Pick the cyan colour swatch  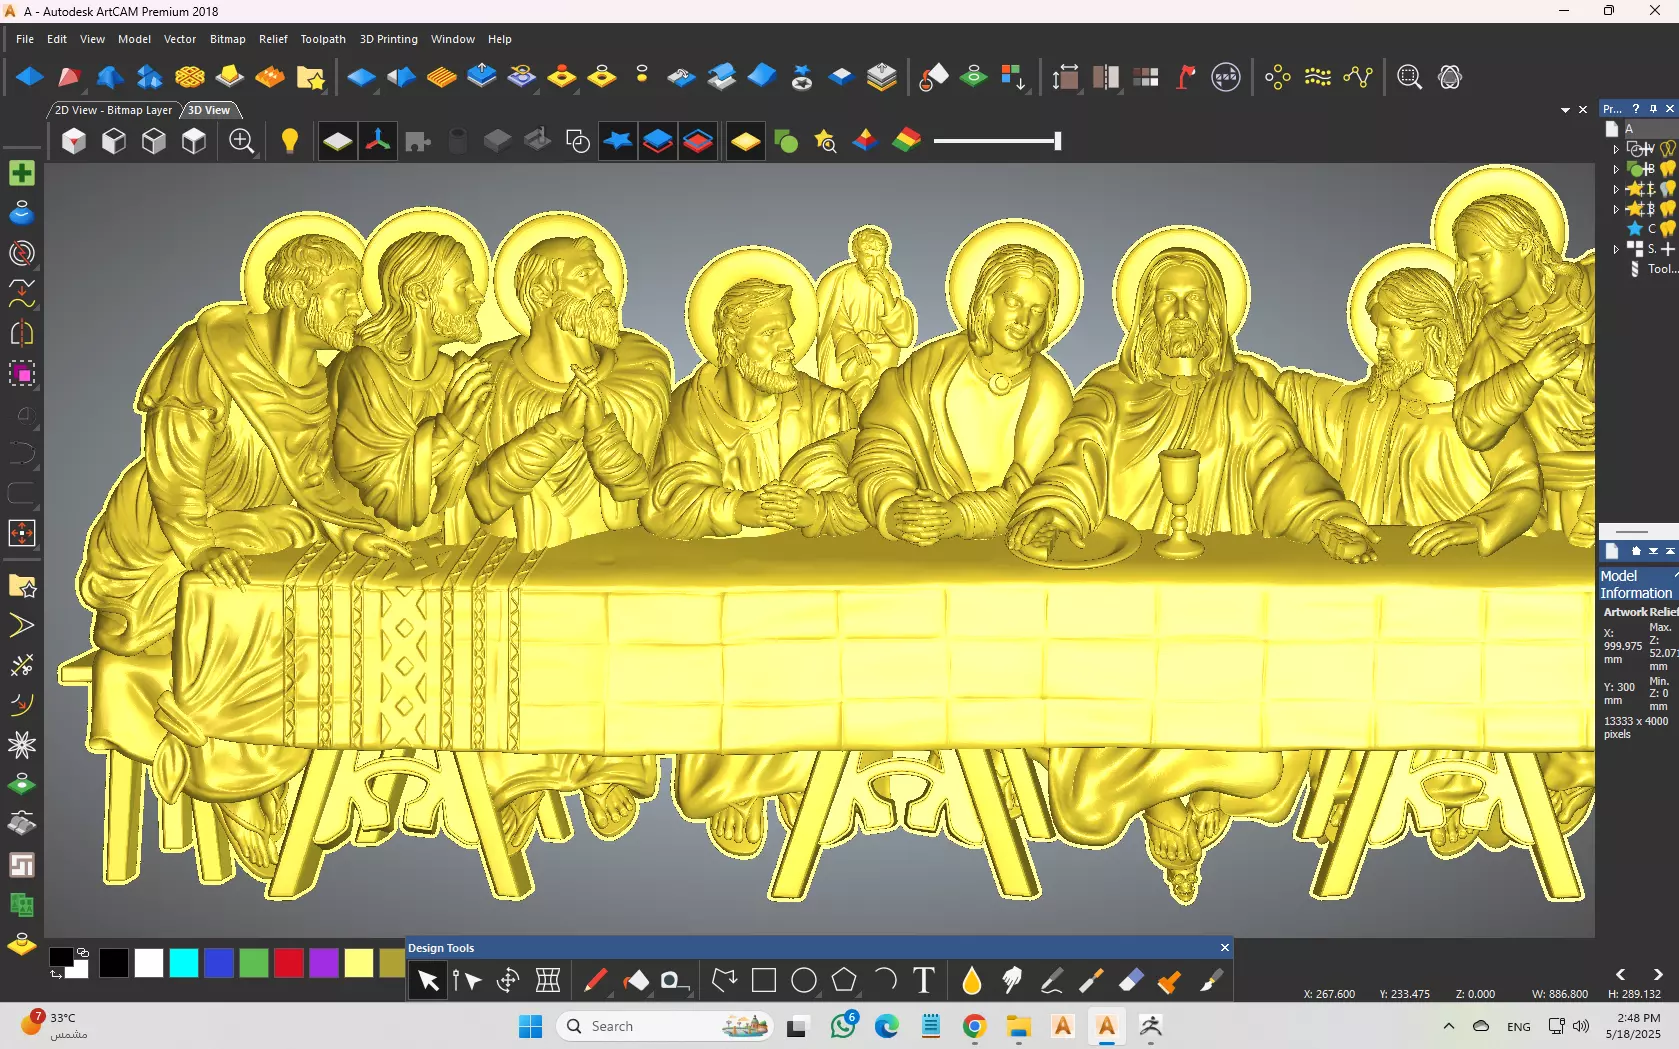(184, 963)
